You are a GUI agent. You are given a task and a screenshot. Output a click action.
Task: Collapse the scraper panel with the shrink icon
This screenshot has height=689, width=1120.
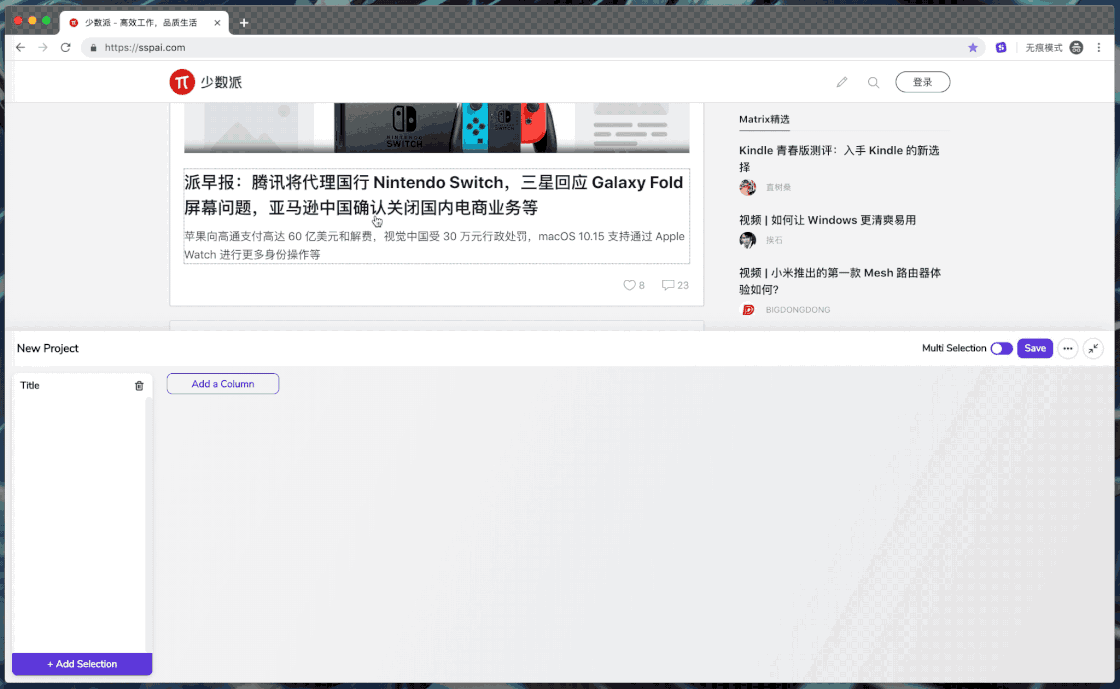1094,348
